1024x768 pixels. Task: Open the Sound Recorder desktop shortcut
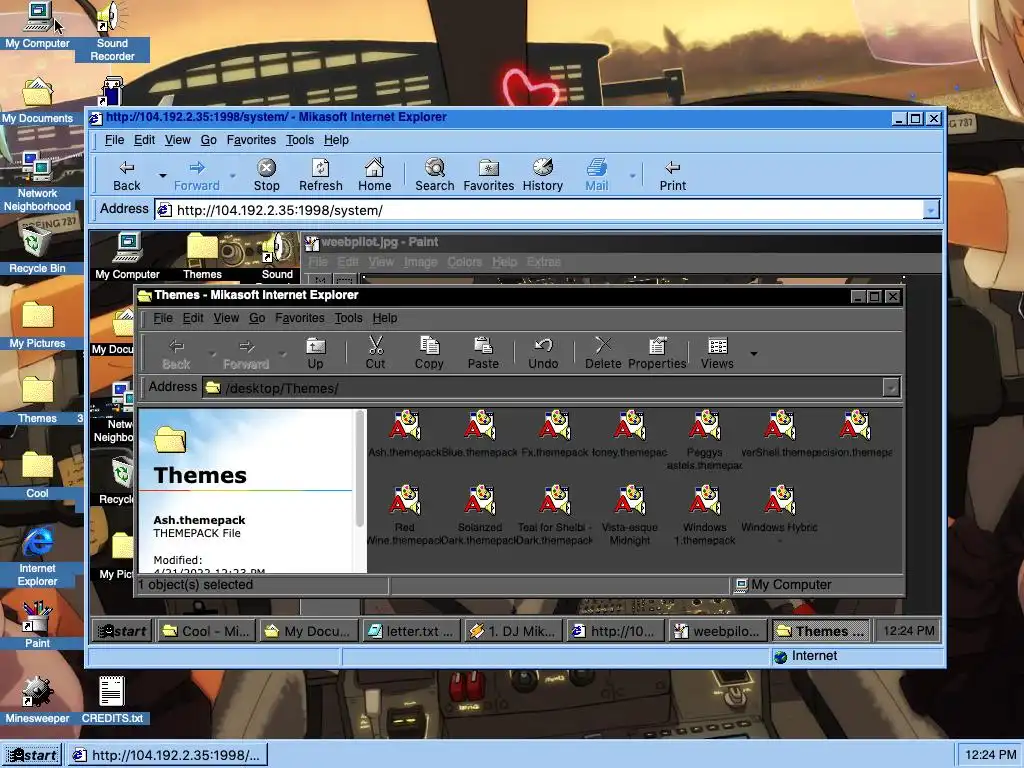112,31
